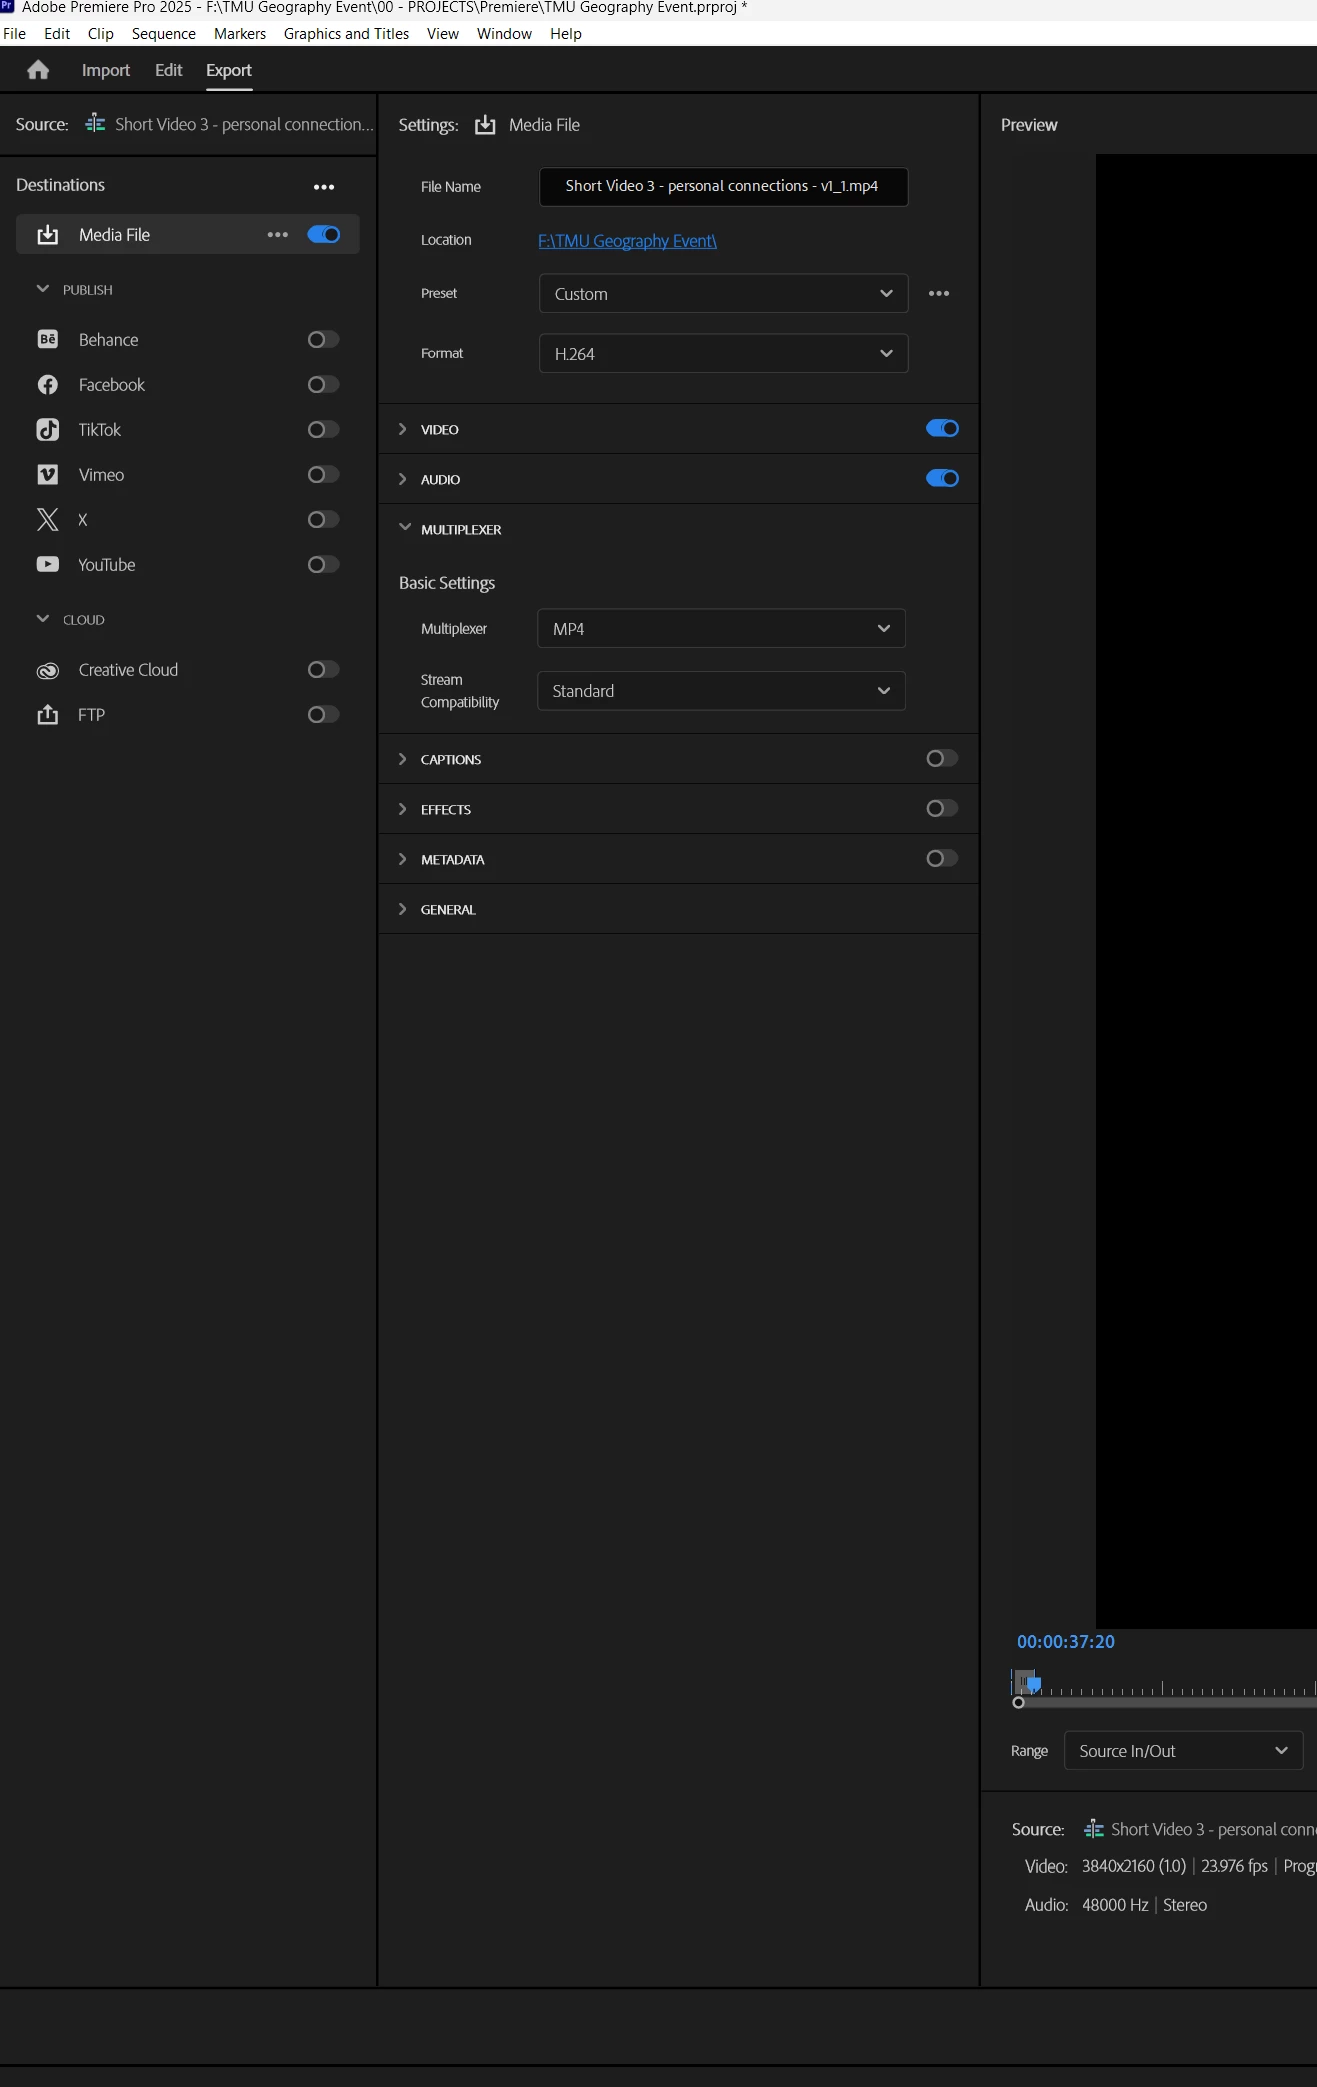Open the Multiplexer MP4 dropdown
Viewport: 1317px width, 2087px height.
[x=721, y=628]
